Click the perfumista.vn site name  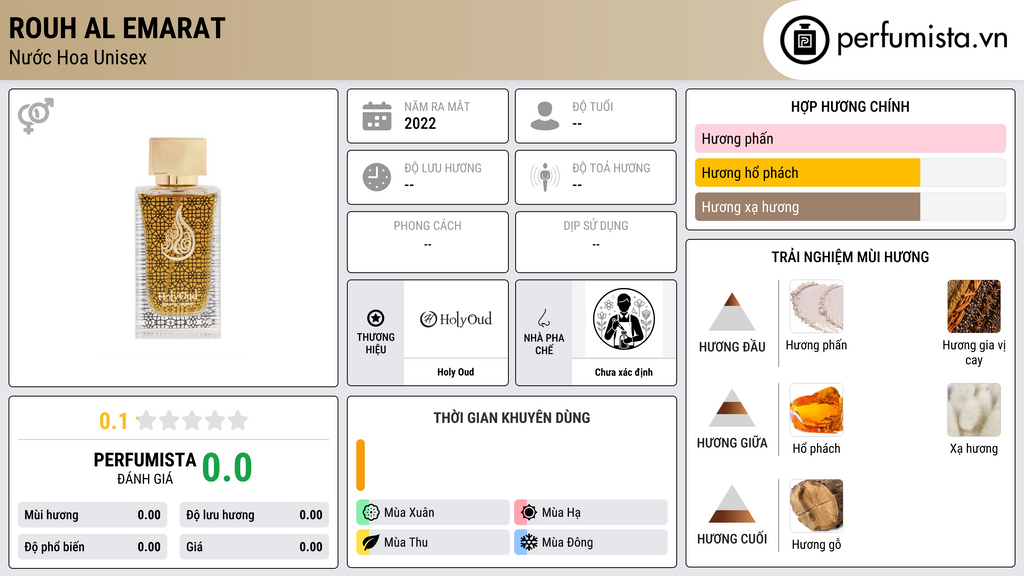click(922, 39)
